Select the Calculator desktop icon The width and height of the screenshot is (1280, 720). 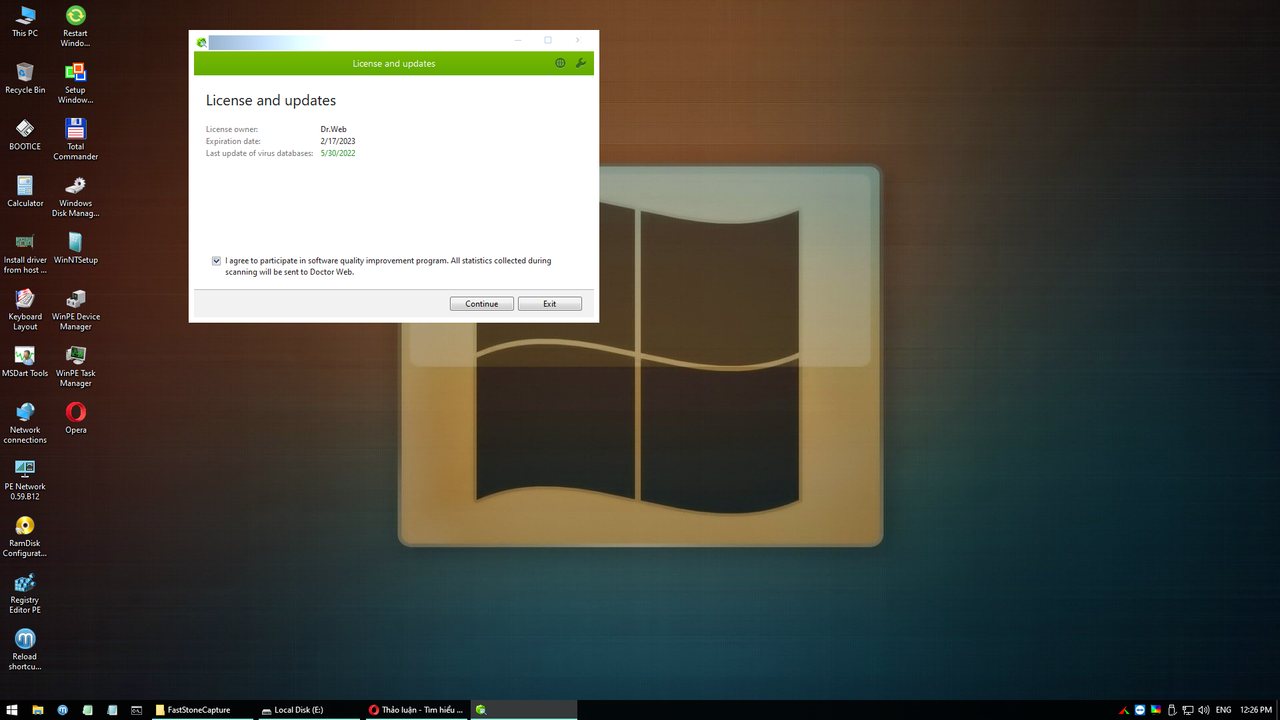[x=25, y=192]
